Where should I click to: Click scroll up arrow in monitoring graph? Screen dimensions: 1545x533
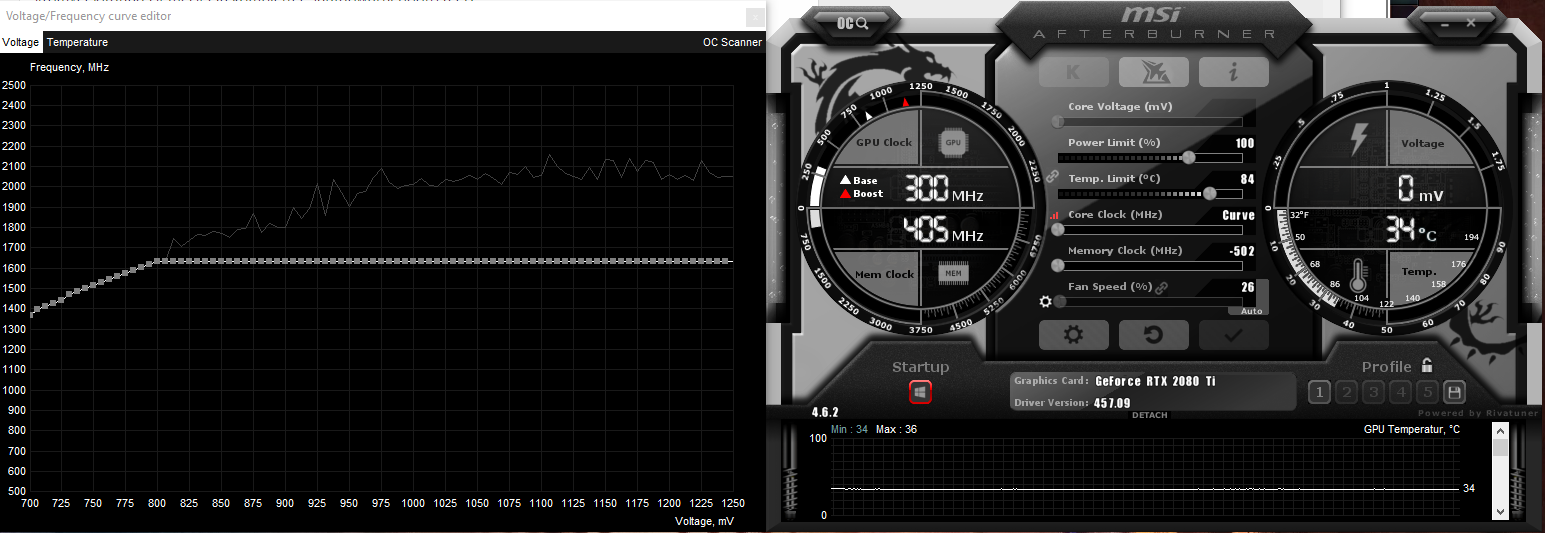(1500, 431)
